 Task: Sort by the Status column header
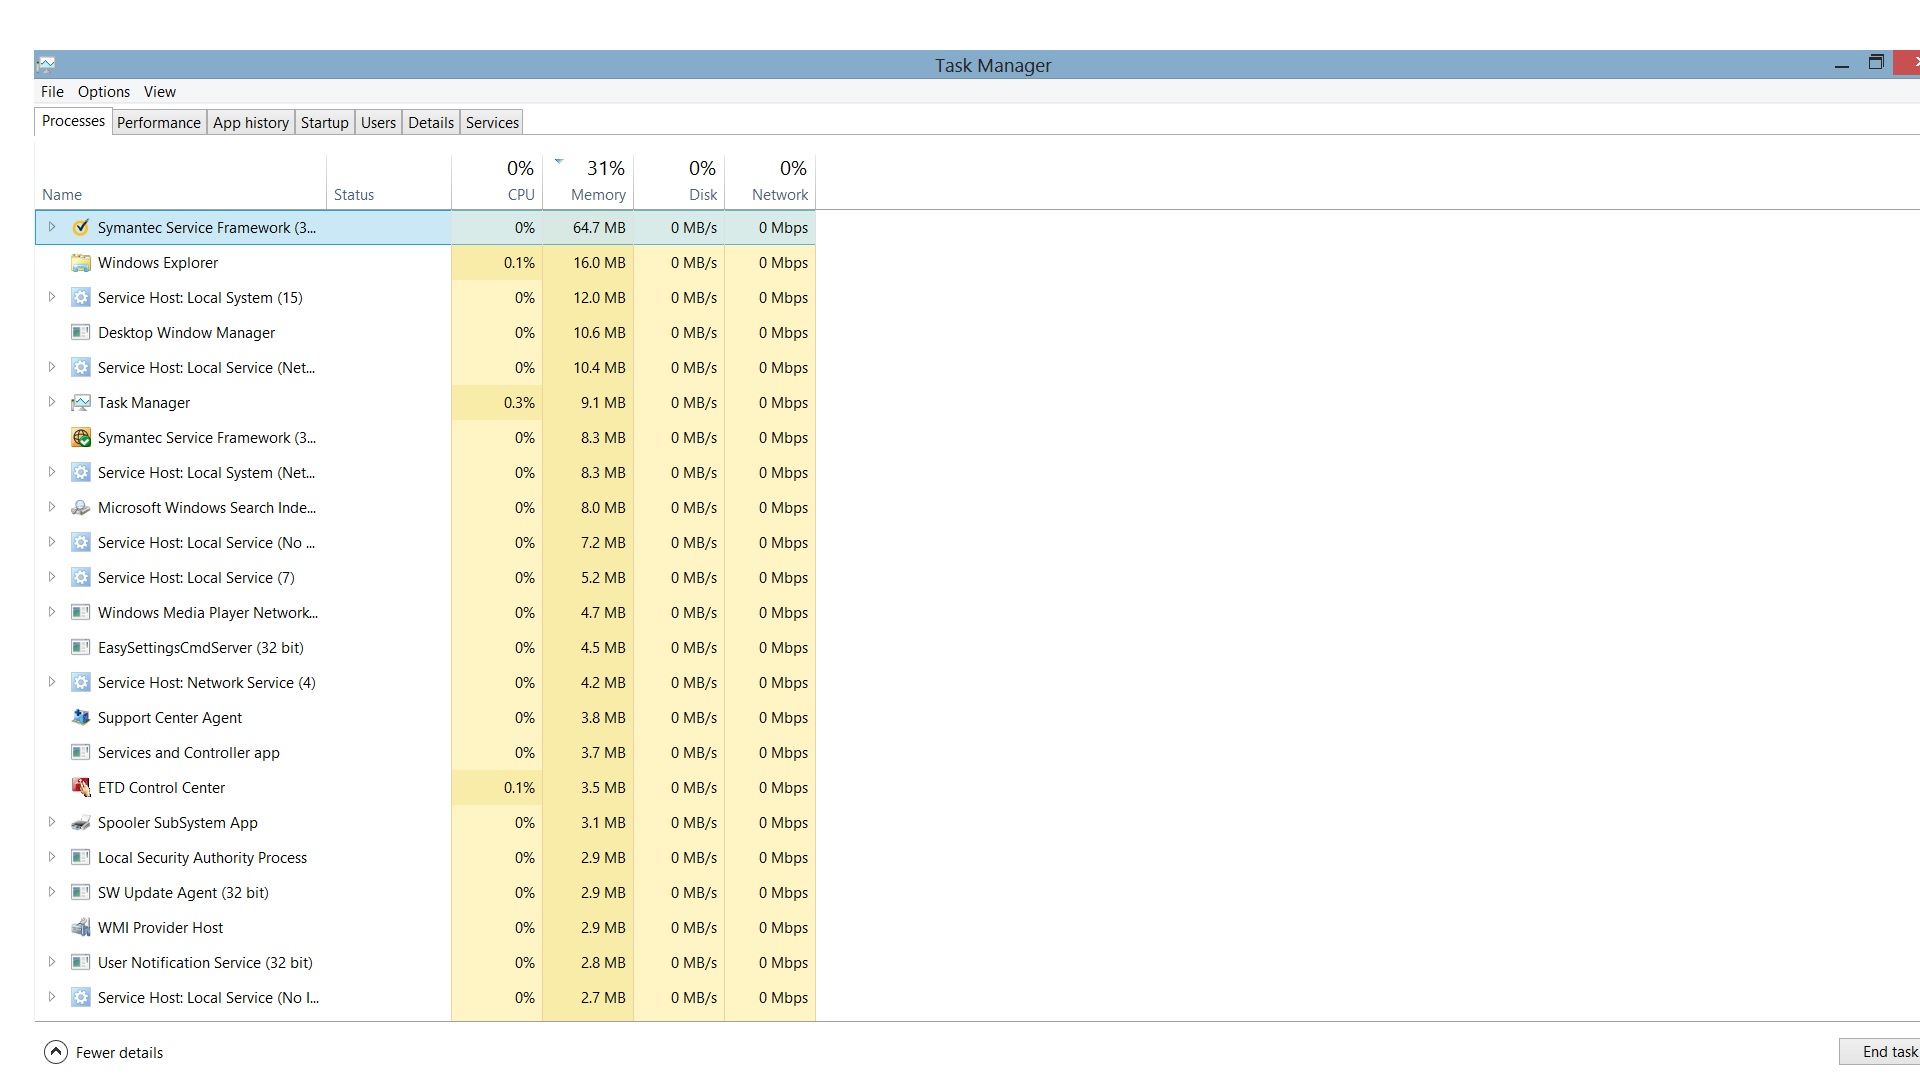click(x=389, y=183)
